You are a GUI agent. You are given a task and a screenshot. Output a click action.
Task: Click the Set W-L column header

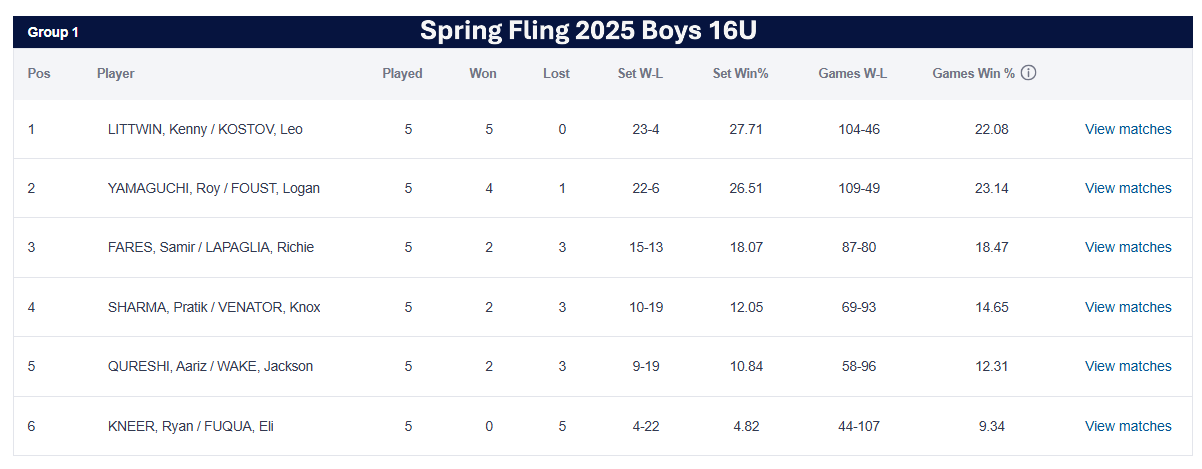tap(634, 73)
